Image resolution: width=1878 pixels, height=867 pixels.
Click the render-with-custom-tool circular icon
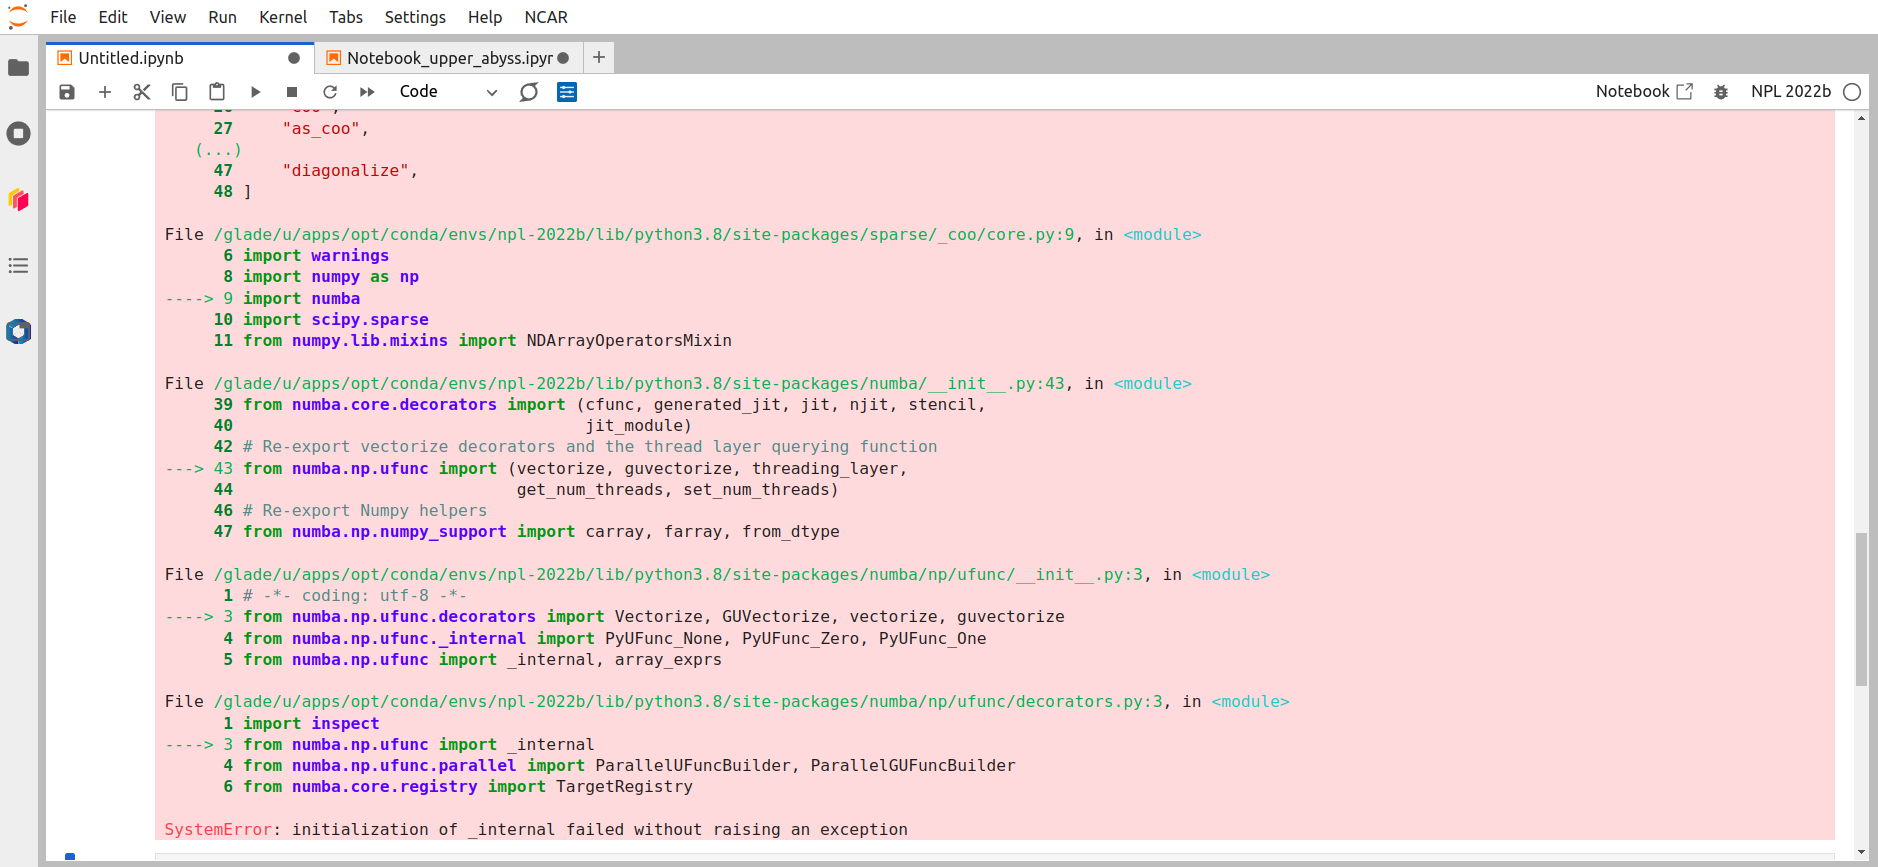click(529, 92)
